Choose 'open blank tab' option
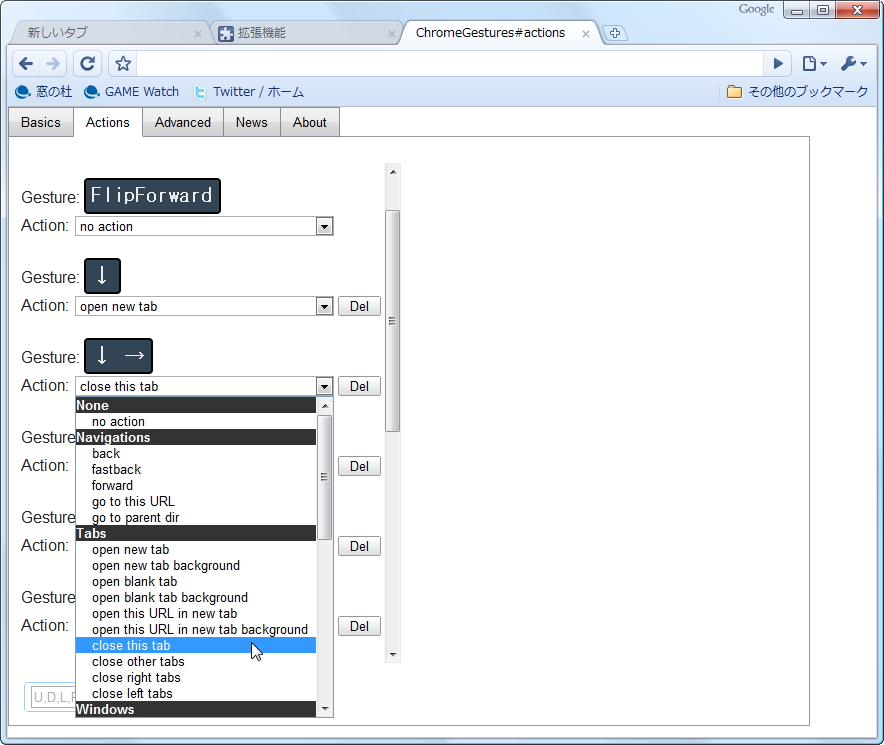The image size is (884, 745). point(196,581)
